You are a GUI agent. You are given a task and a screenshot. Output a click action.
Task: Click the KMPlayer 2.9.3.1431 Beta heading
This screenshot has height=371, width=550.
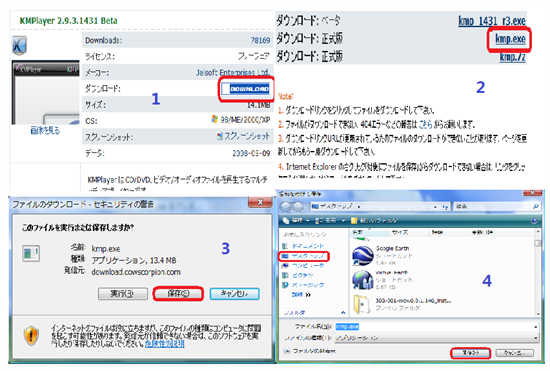click(x=68, y=21)
